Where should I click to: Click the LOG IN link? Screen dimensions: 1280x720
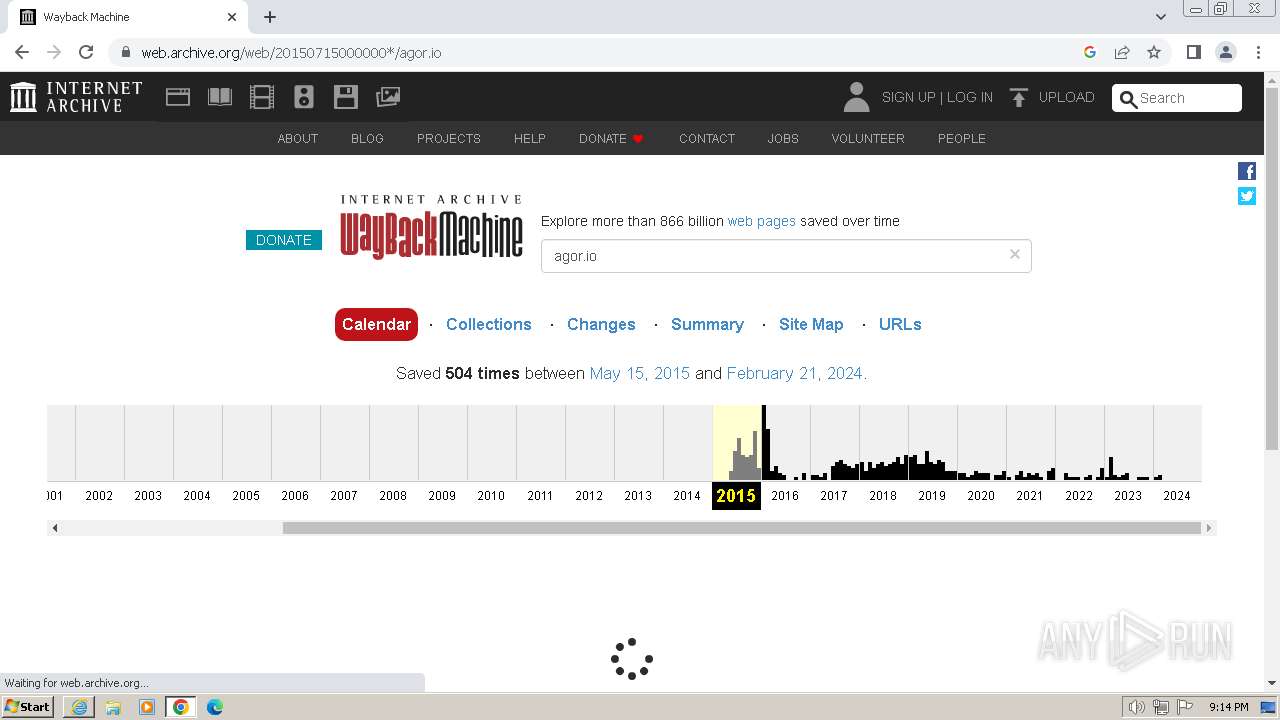(x=970, y=97)
